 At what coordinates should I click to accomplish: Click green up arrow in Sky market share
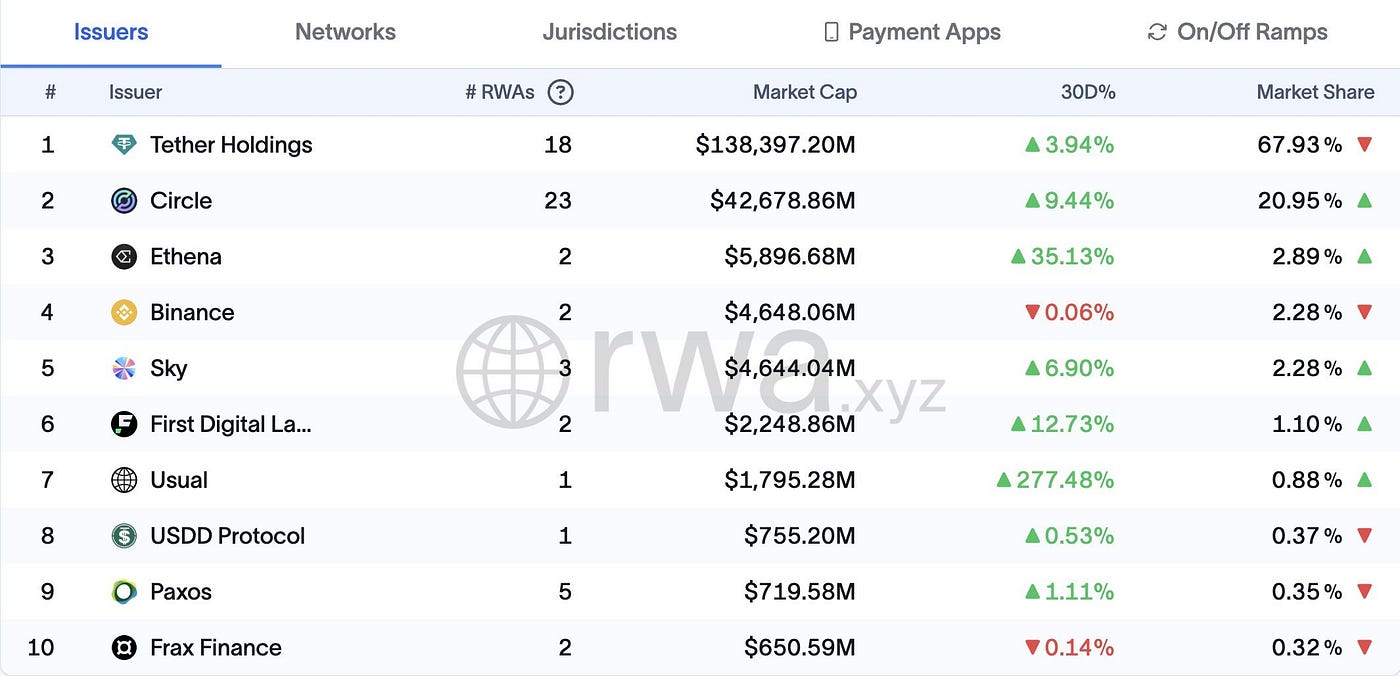pyautogui.click(x=1364, y=368)
